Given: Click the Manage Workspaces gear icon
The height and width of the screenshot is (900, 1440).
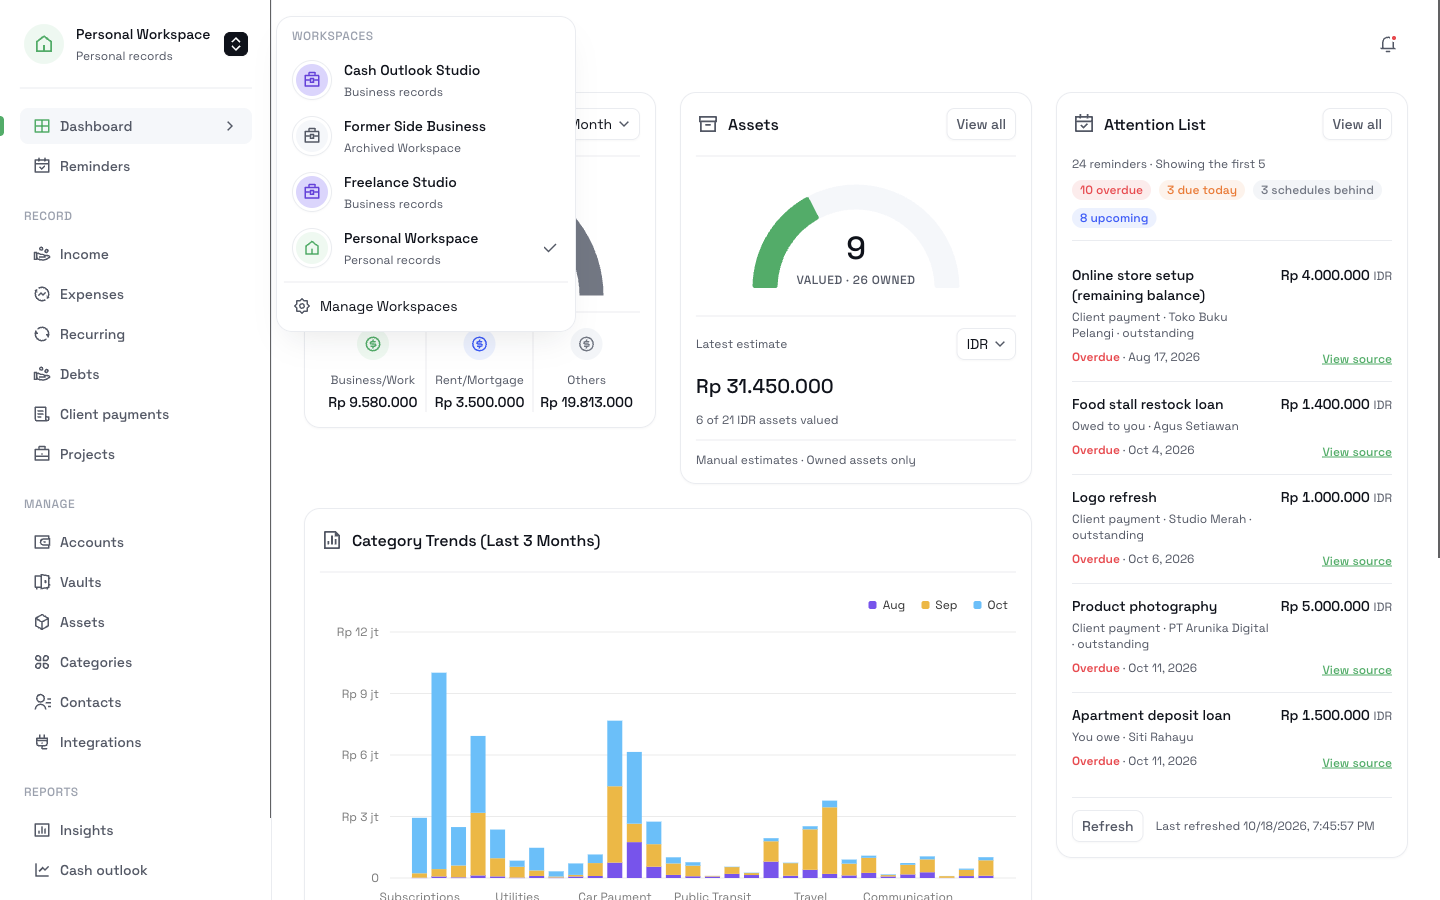Looking at the screenshot, I should [x=302, y=306].
